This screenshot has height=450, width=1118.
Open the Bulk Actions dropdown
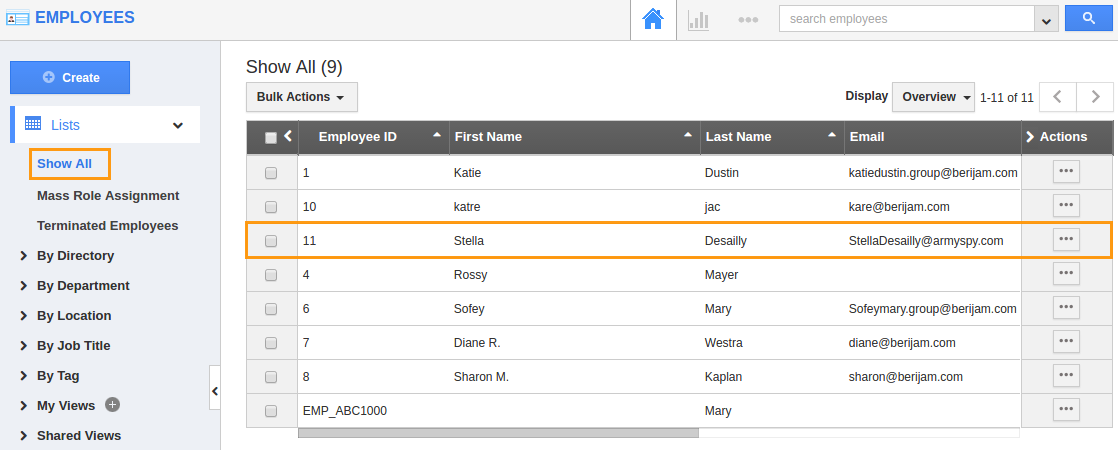click(302, 97)
